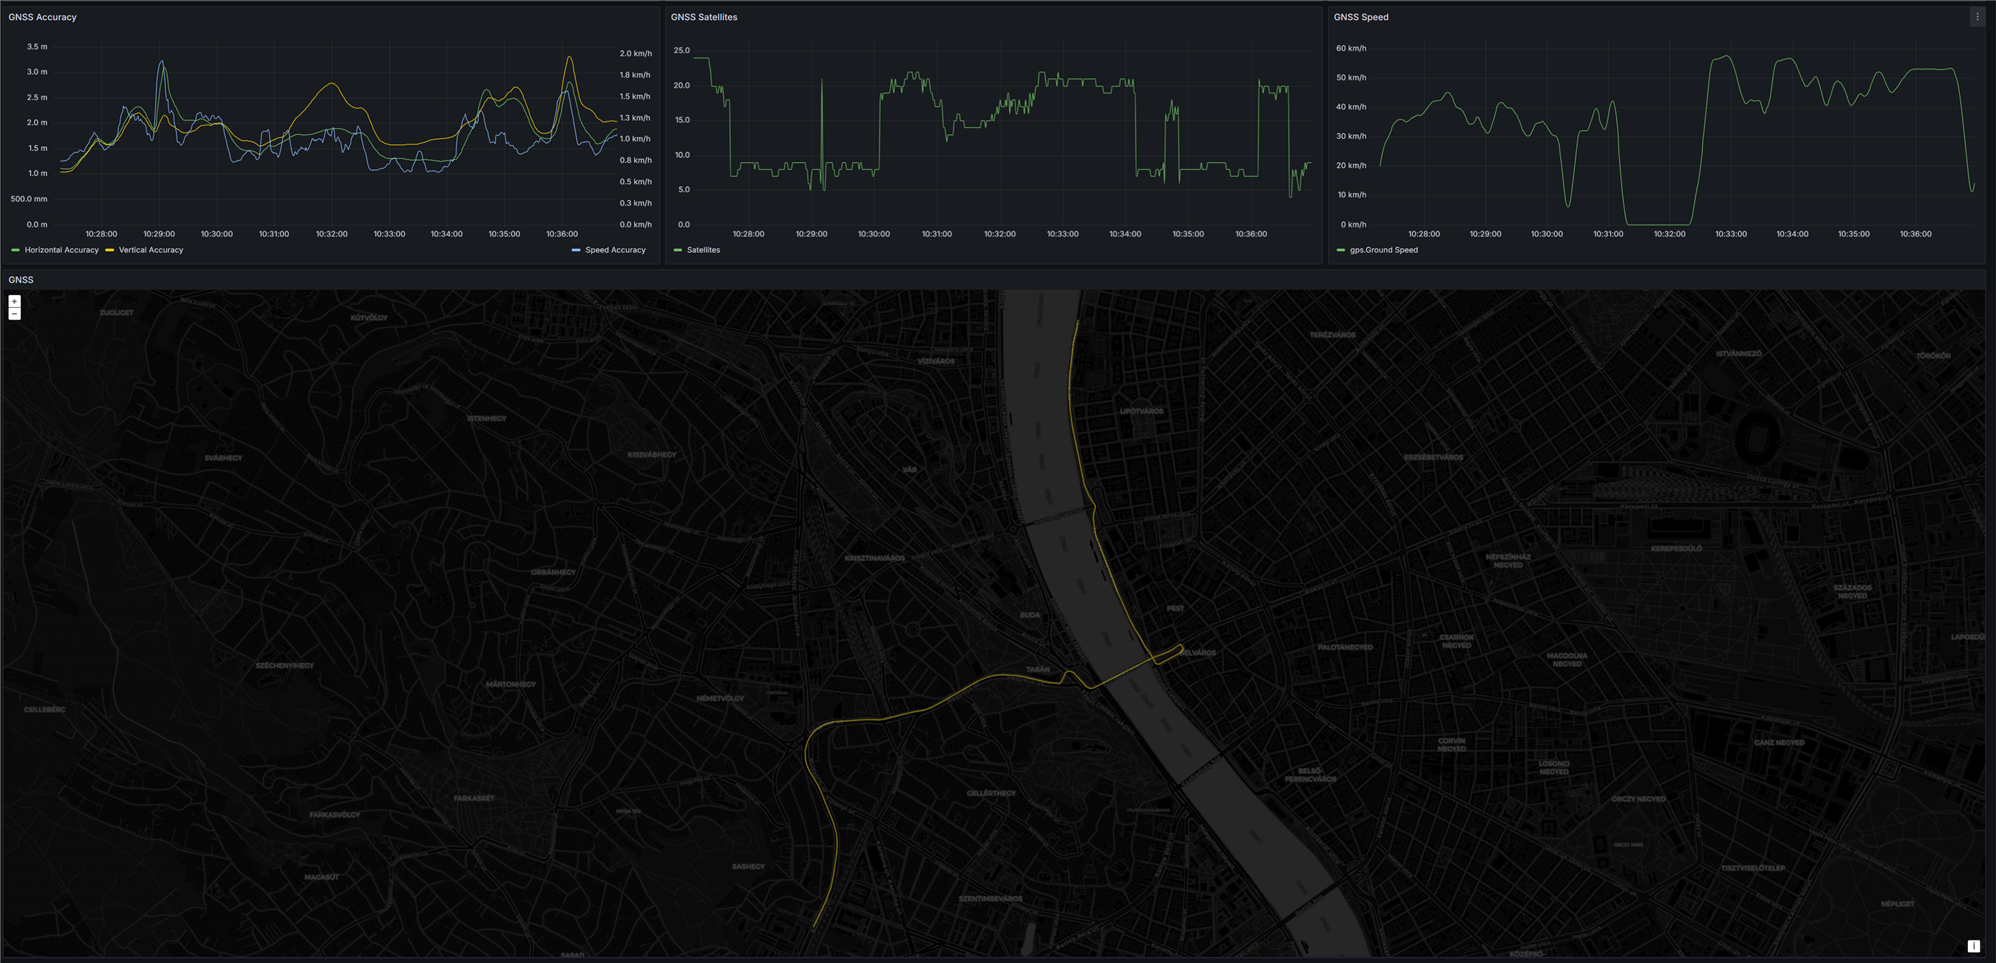Open Satellites legend color swatch
The image size is (1996, 963).
(x=678, y=250)
